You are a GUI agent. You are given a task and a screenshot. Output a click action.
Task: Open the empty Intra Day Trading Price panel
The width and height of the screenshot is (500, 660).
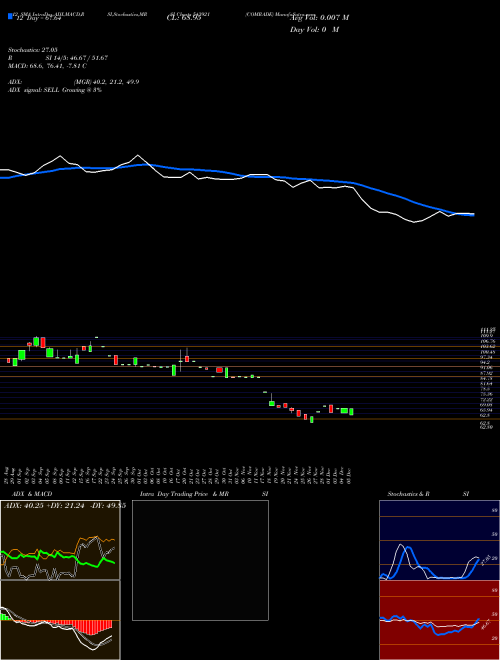pos(200,560)
